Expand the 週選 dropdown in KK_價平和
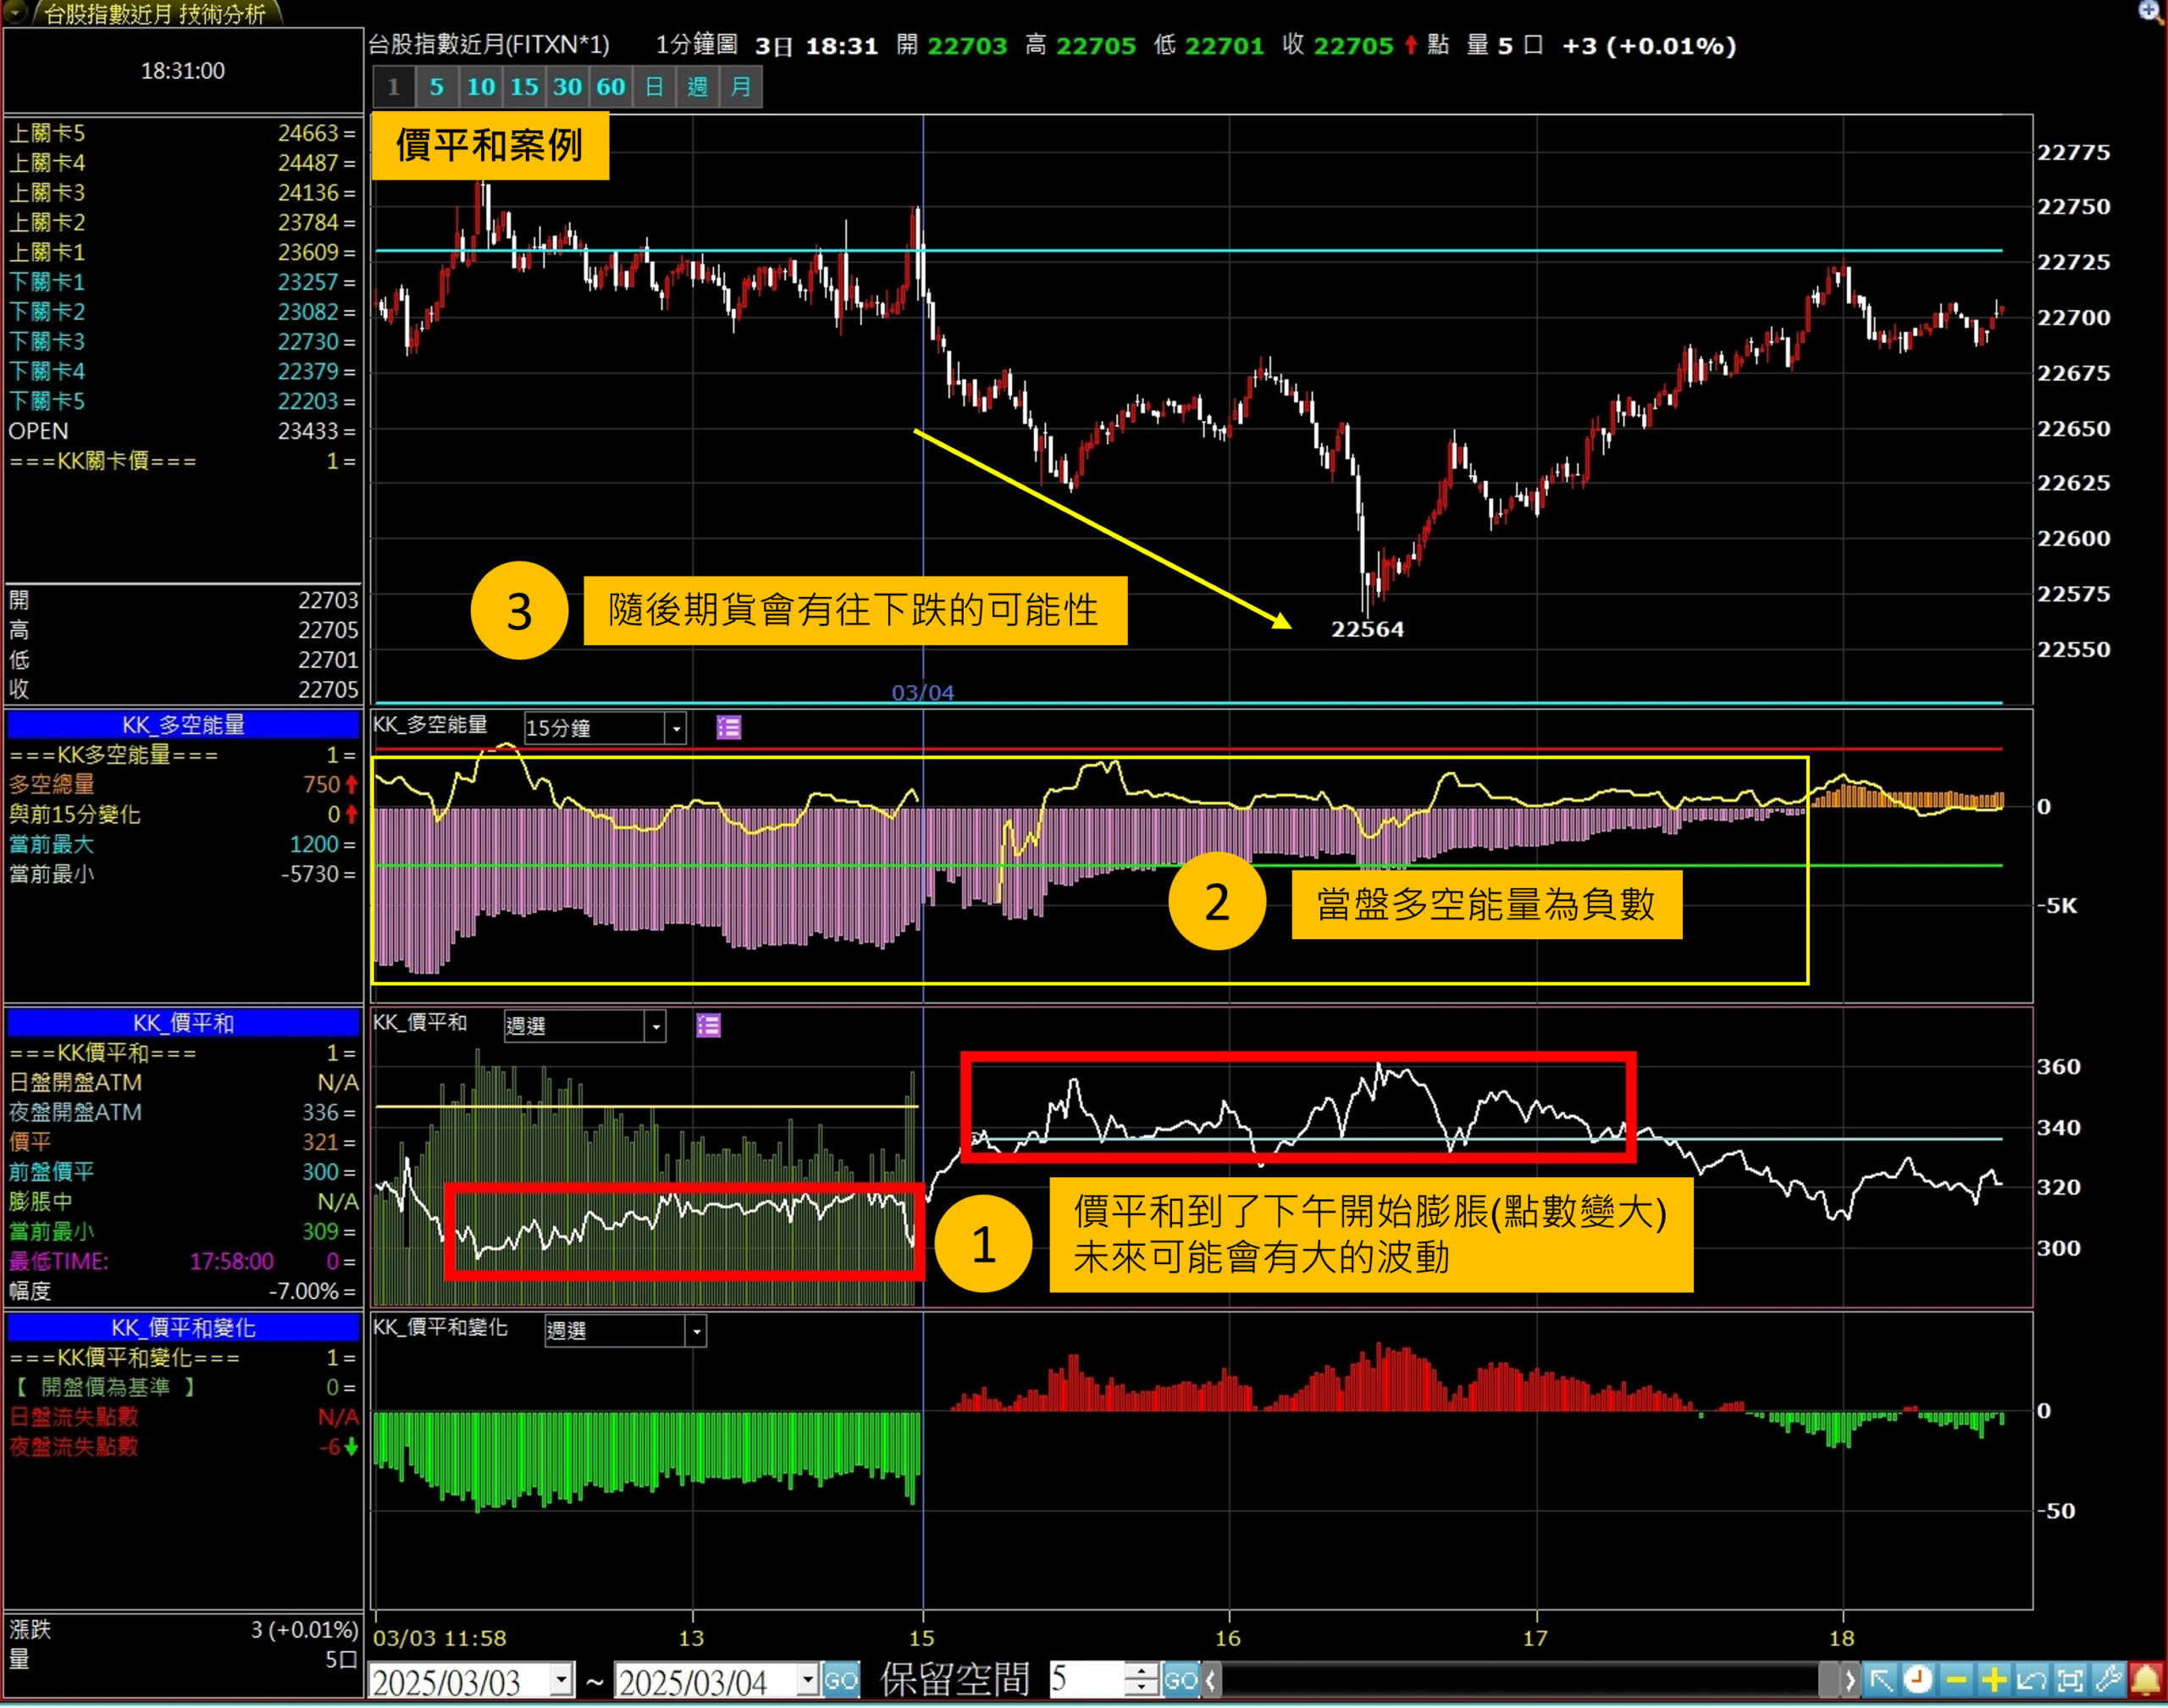The image size is (2168, 1708). point(656,1026)
